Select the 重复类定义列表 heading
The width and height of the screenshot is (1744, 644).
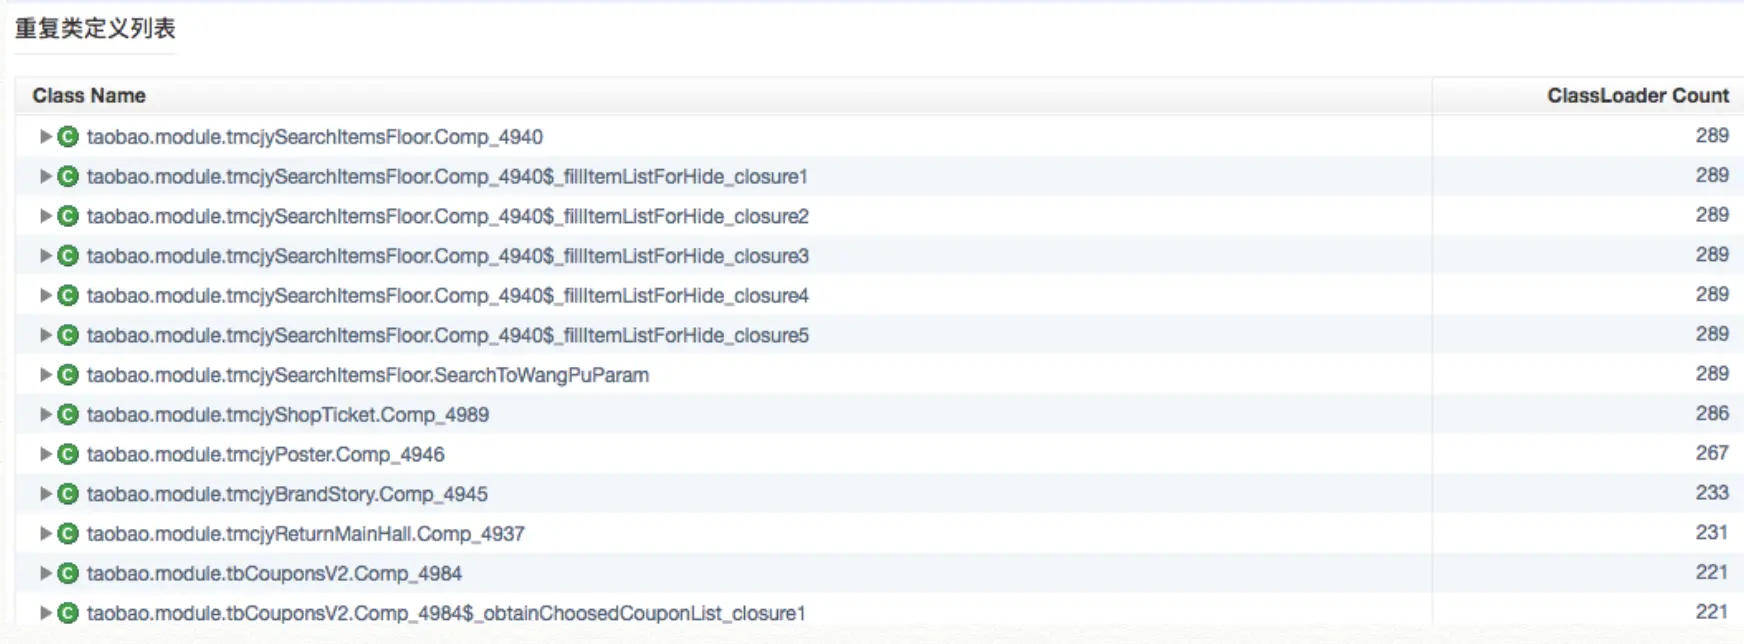95,29
